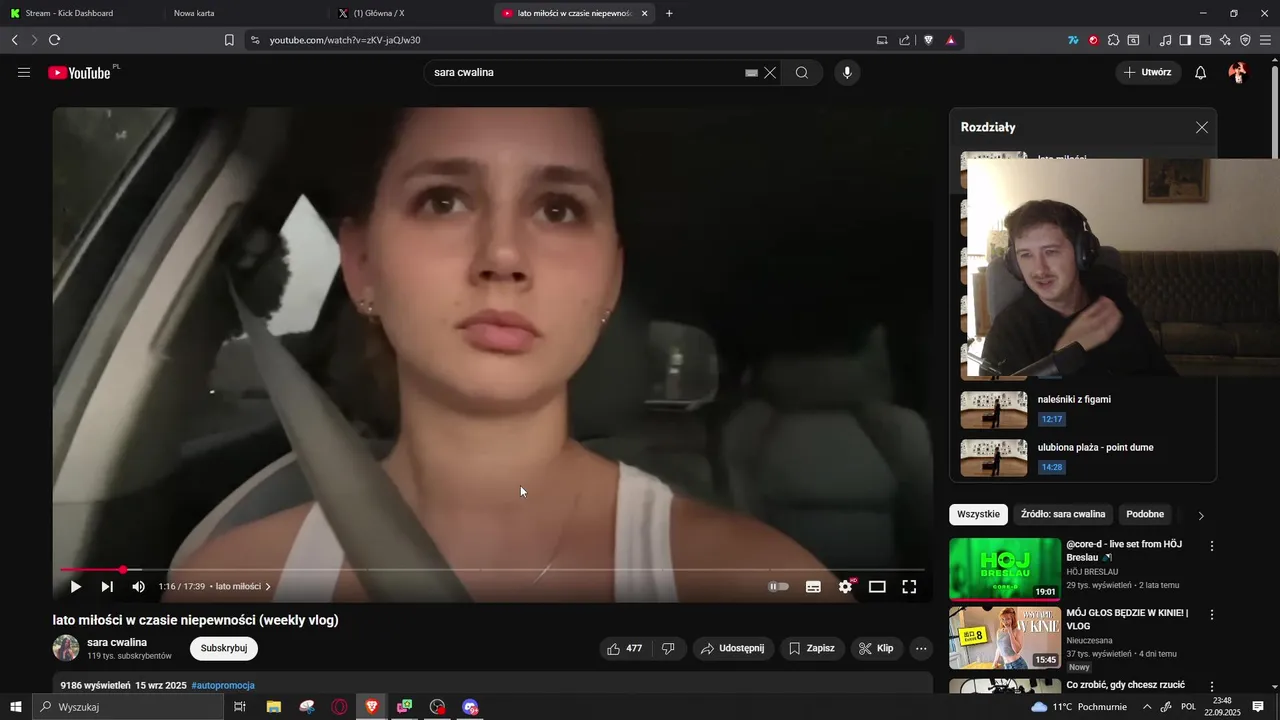This screenshot has width=1280, height=720.
Task: Open Brave Leo AI sparkle icon
Action: (x=1225, y=40)
